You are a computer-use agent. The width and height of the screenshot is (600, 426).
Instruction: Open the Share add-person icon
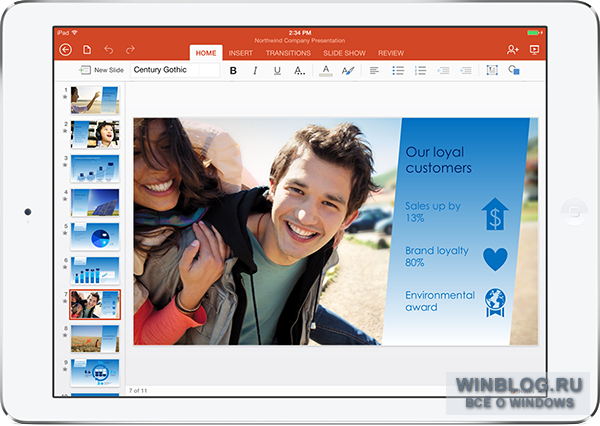pyautogui.click(x=512, y=50)
